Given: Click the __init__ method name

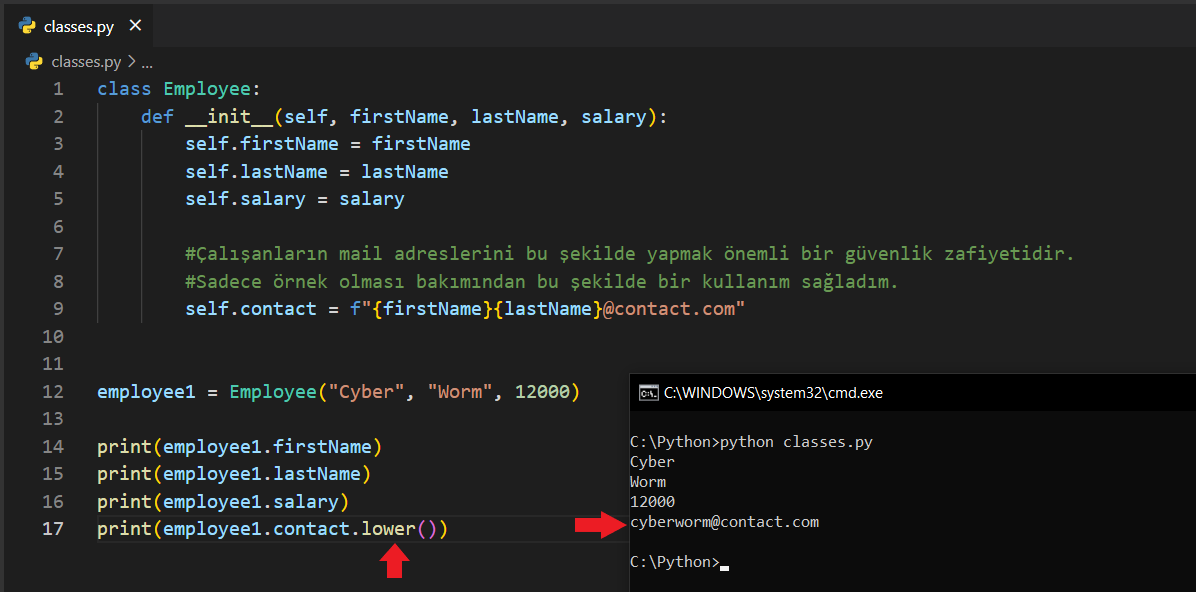Looking at the screenshot, I should pyautogui.click(x=229, y=117).
